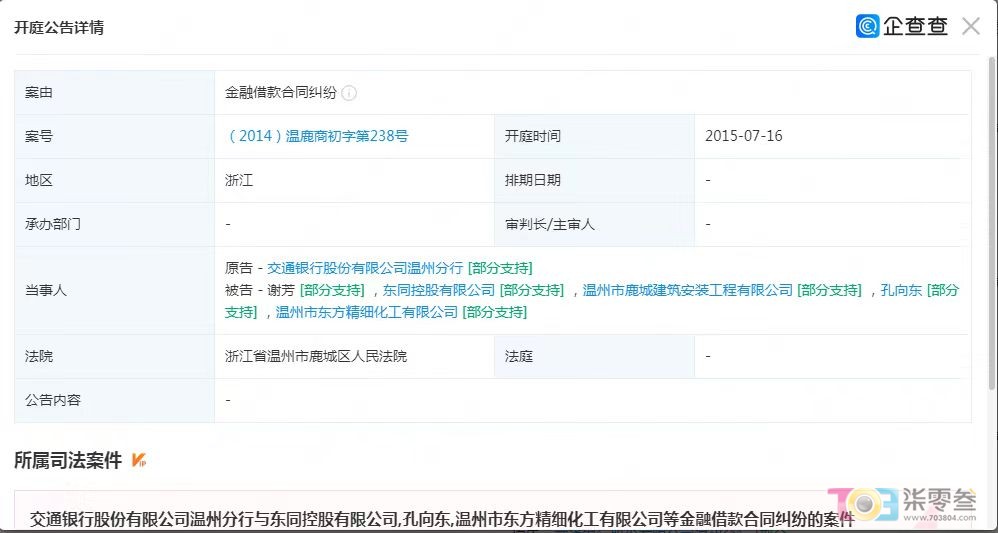Click the info icon beside 金融借款合同纠纷
The width and height of the screenshot is (998, 533).
349,93
